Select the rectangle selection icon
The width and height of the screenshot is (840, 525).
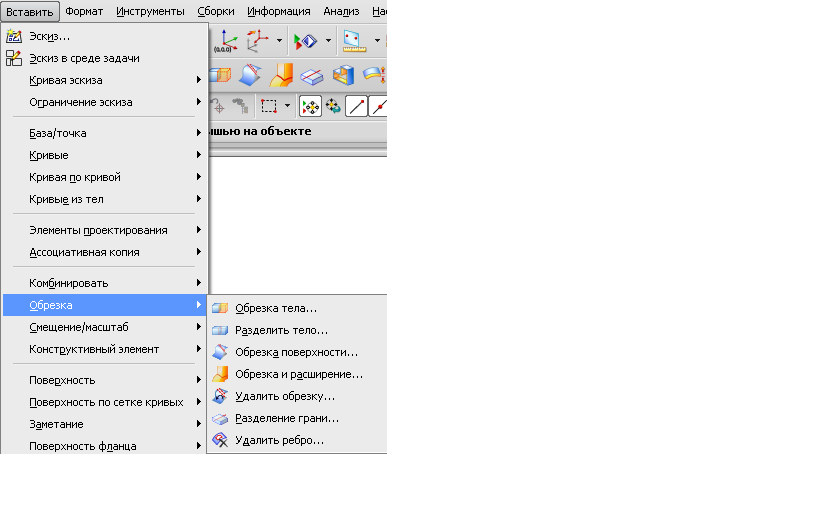tap(269, 106)
